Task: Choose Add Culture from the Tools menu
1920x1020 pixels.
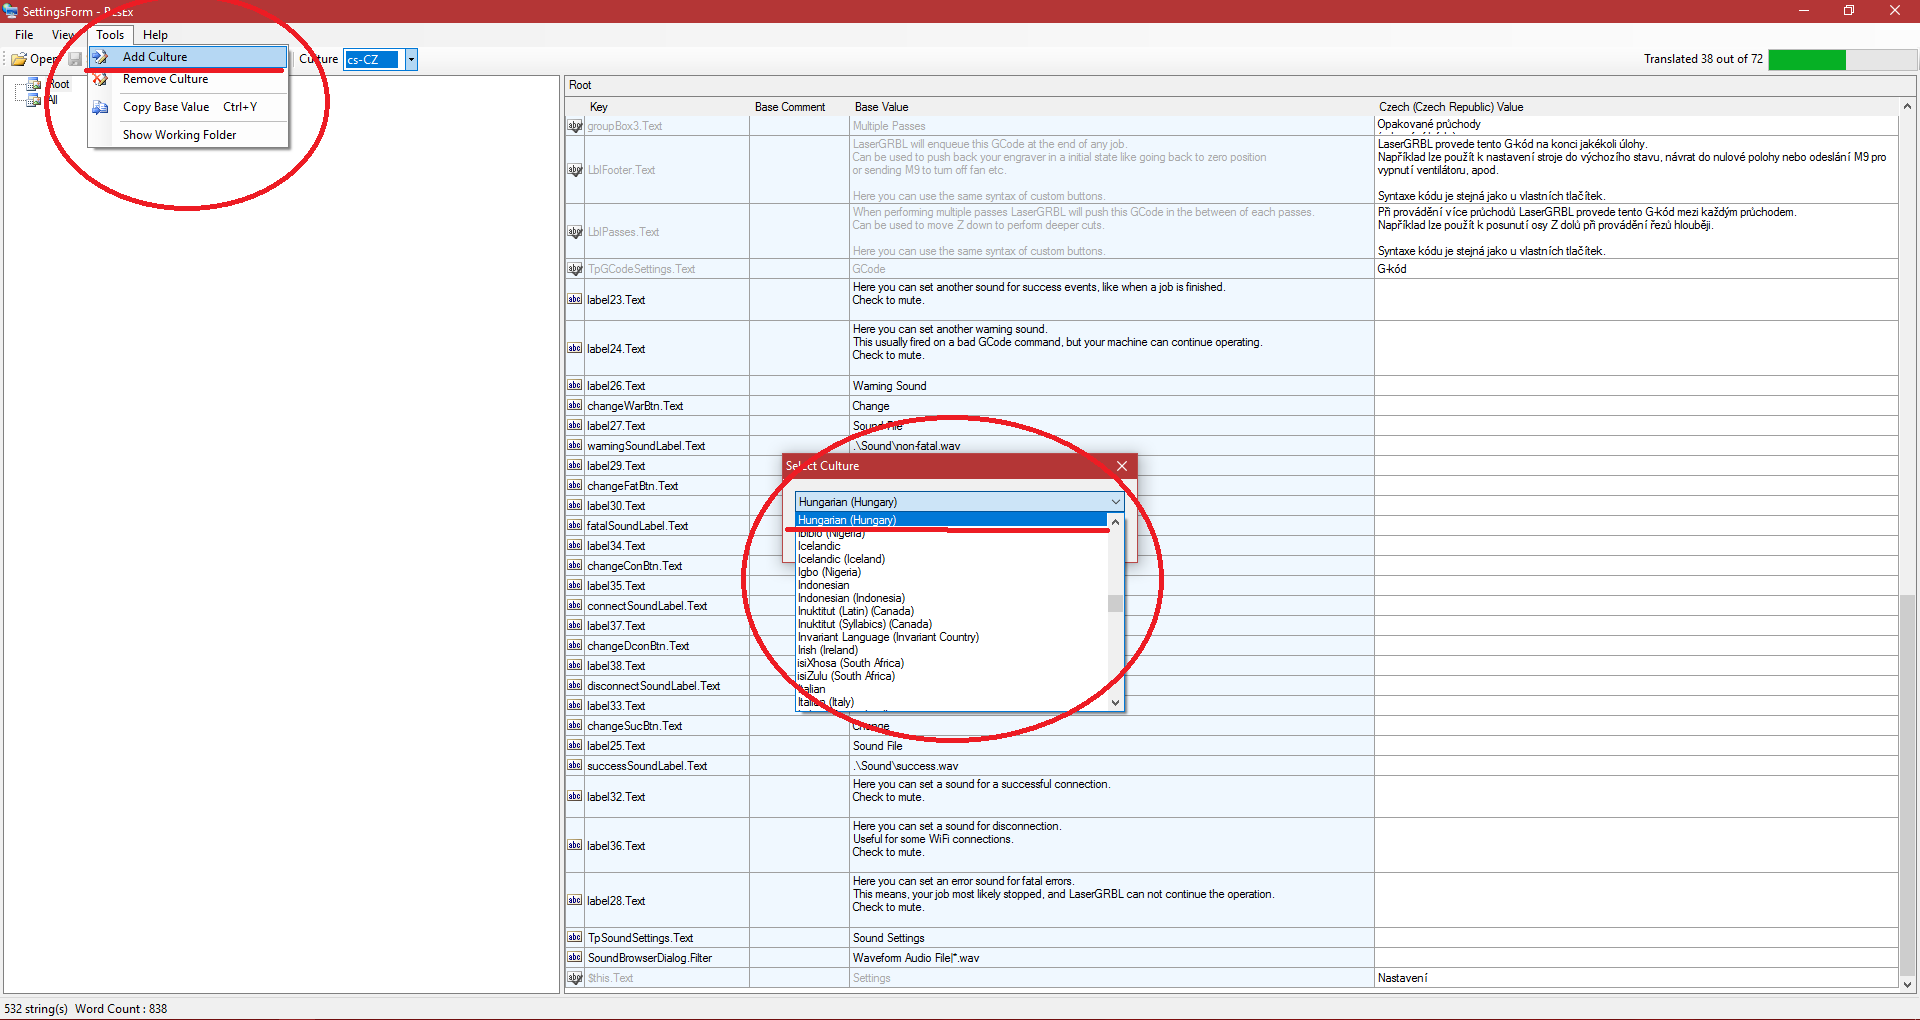Action: [x=188, y=57]
